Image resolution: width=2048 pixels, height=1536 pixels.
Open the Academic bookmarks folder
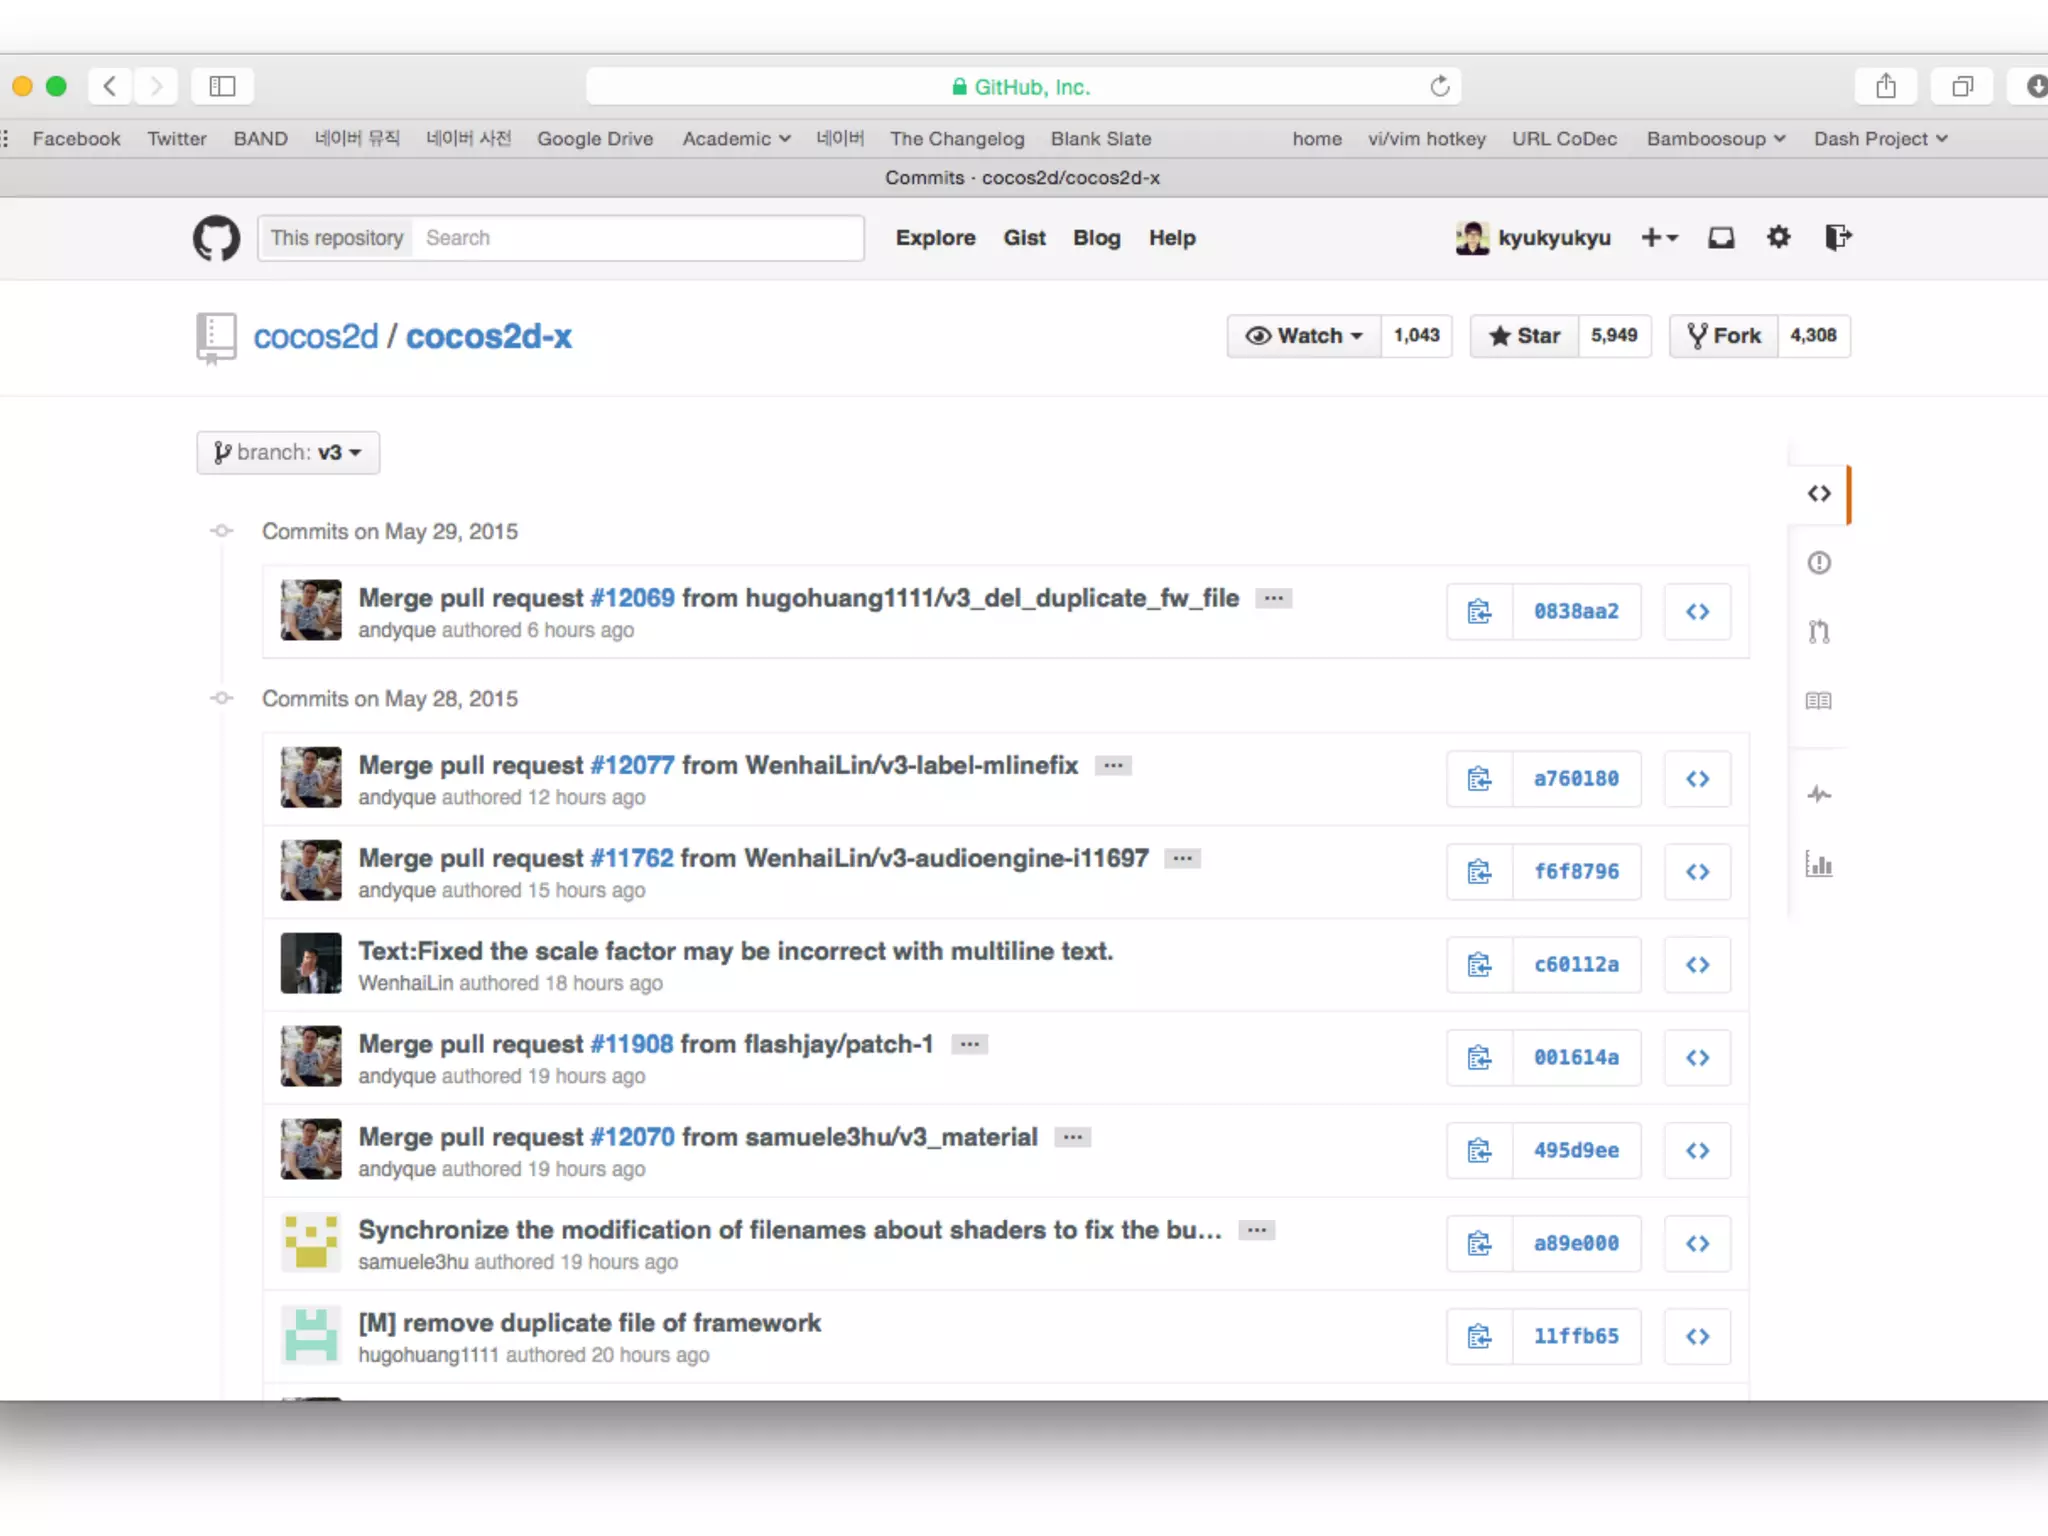pyautogui.click(x=736, y=139)
